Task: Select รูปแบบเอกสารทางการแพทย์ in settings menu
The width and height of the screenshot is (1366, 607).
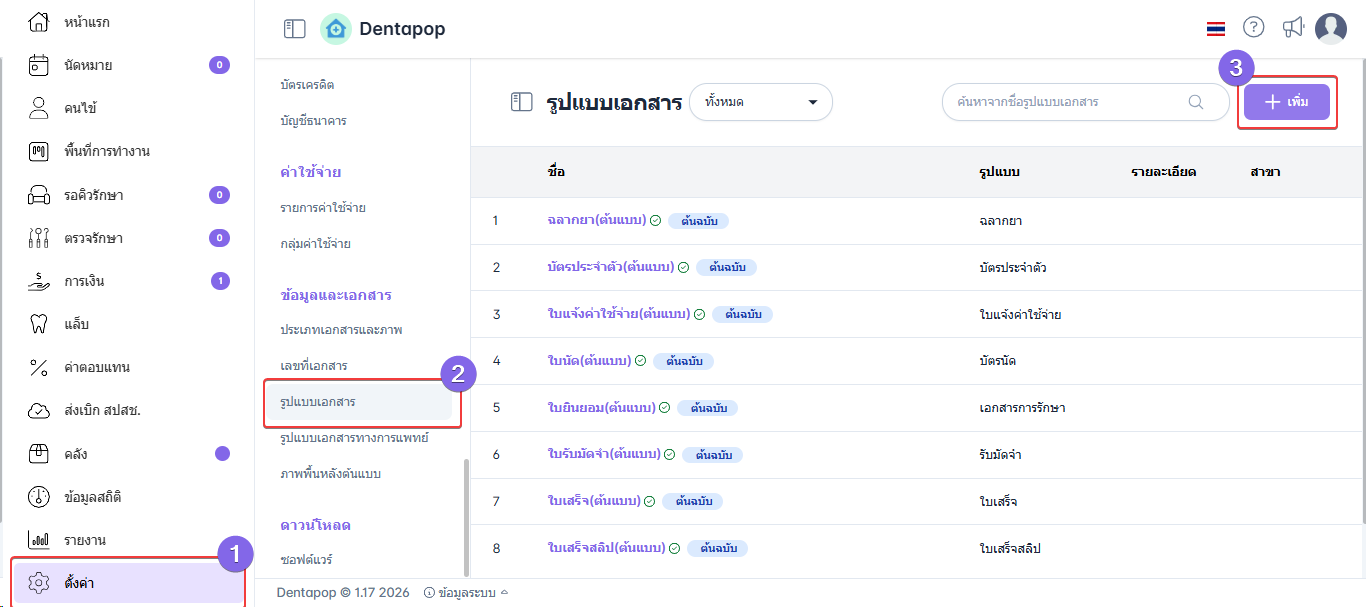Action: point(354,438)
